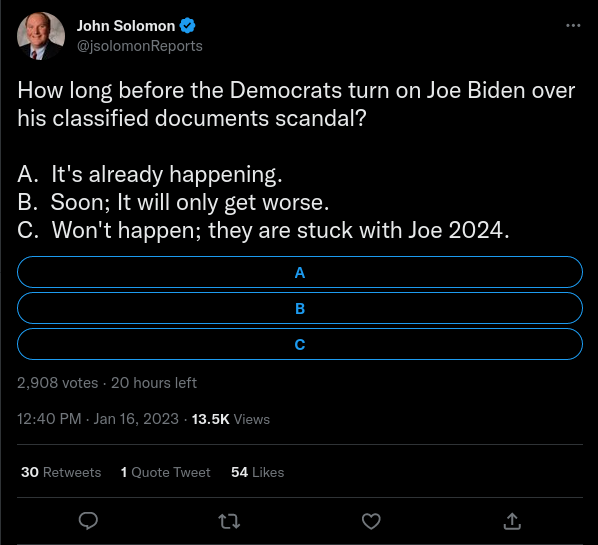Open the share upload icon
The height and width of the screenshot is (545, 598).
coord(512,521)
